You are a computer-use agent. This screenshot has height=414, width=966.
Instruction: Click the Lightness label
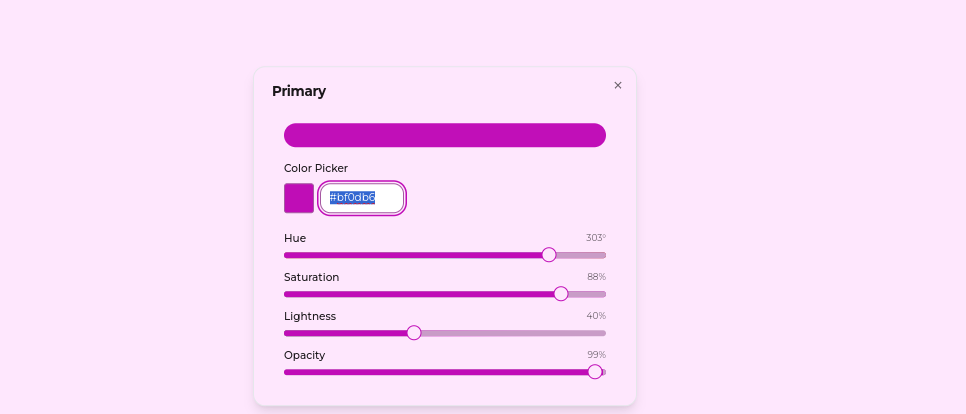(x=310, y=316)
